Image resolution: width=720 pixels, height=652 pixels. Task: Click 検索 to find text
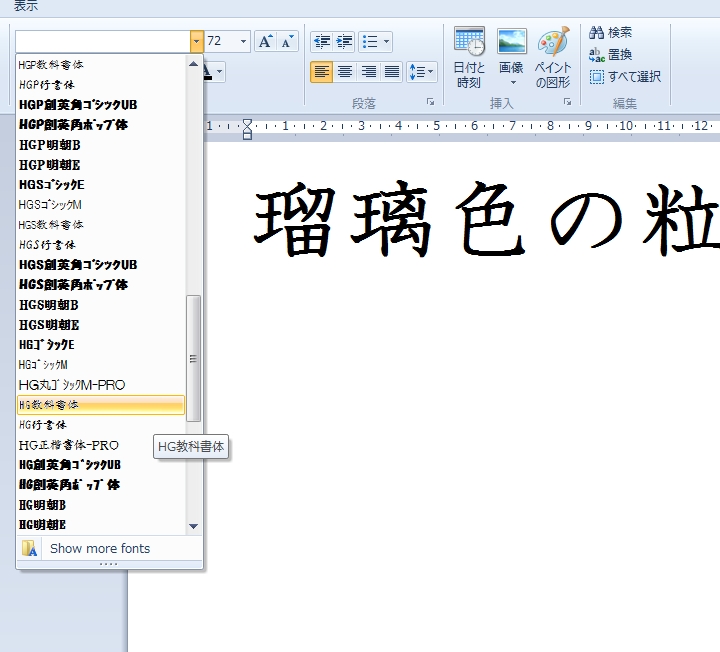pyautogui.click(x=611, y=33)
